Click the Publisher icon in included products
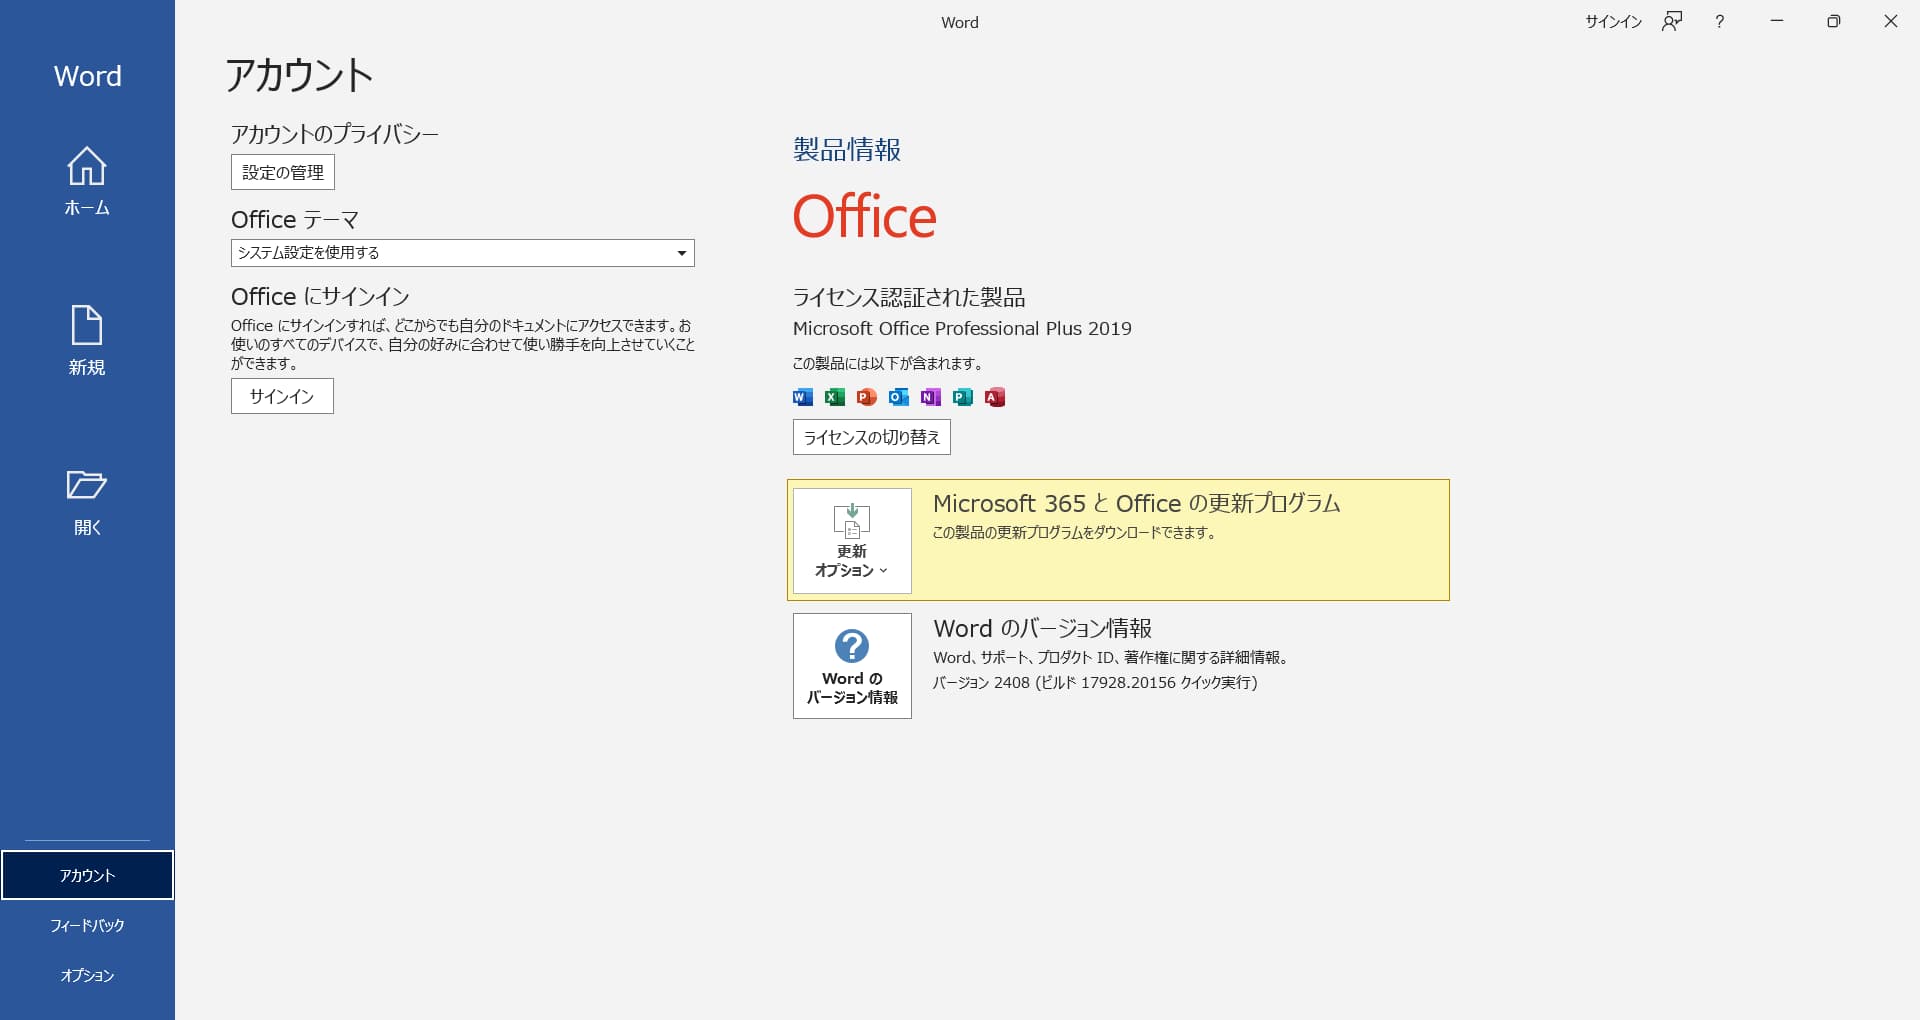Viewport: 1920px width, 1020px height. [x=963, y=397]
